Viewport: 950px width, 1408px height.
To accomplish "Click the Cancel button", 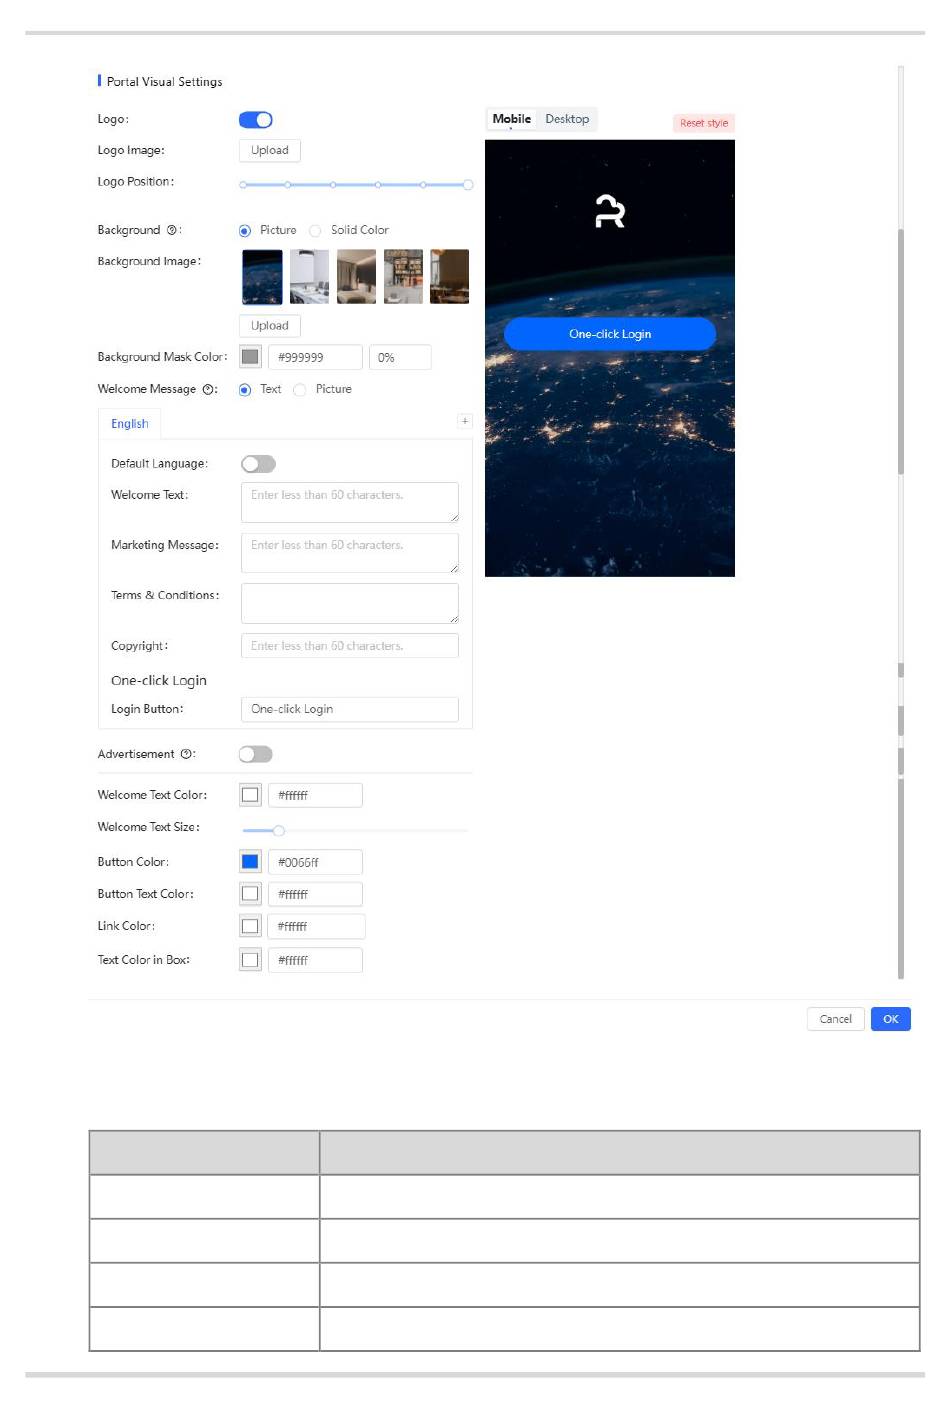I will 835,1019.
